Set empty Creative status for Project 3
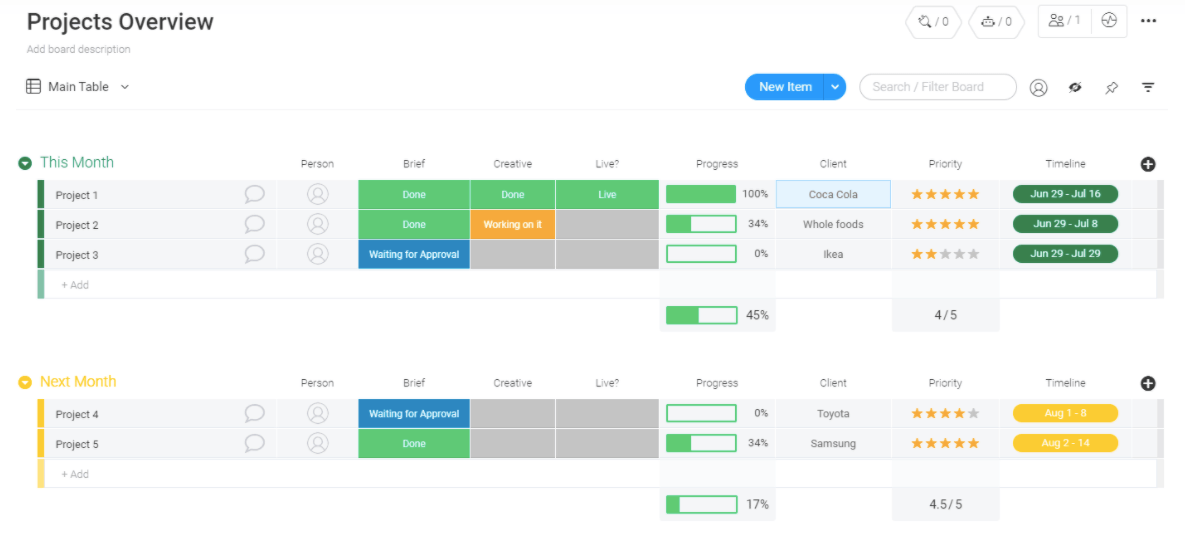 pyautogui.click(x=512, y=255)
